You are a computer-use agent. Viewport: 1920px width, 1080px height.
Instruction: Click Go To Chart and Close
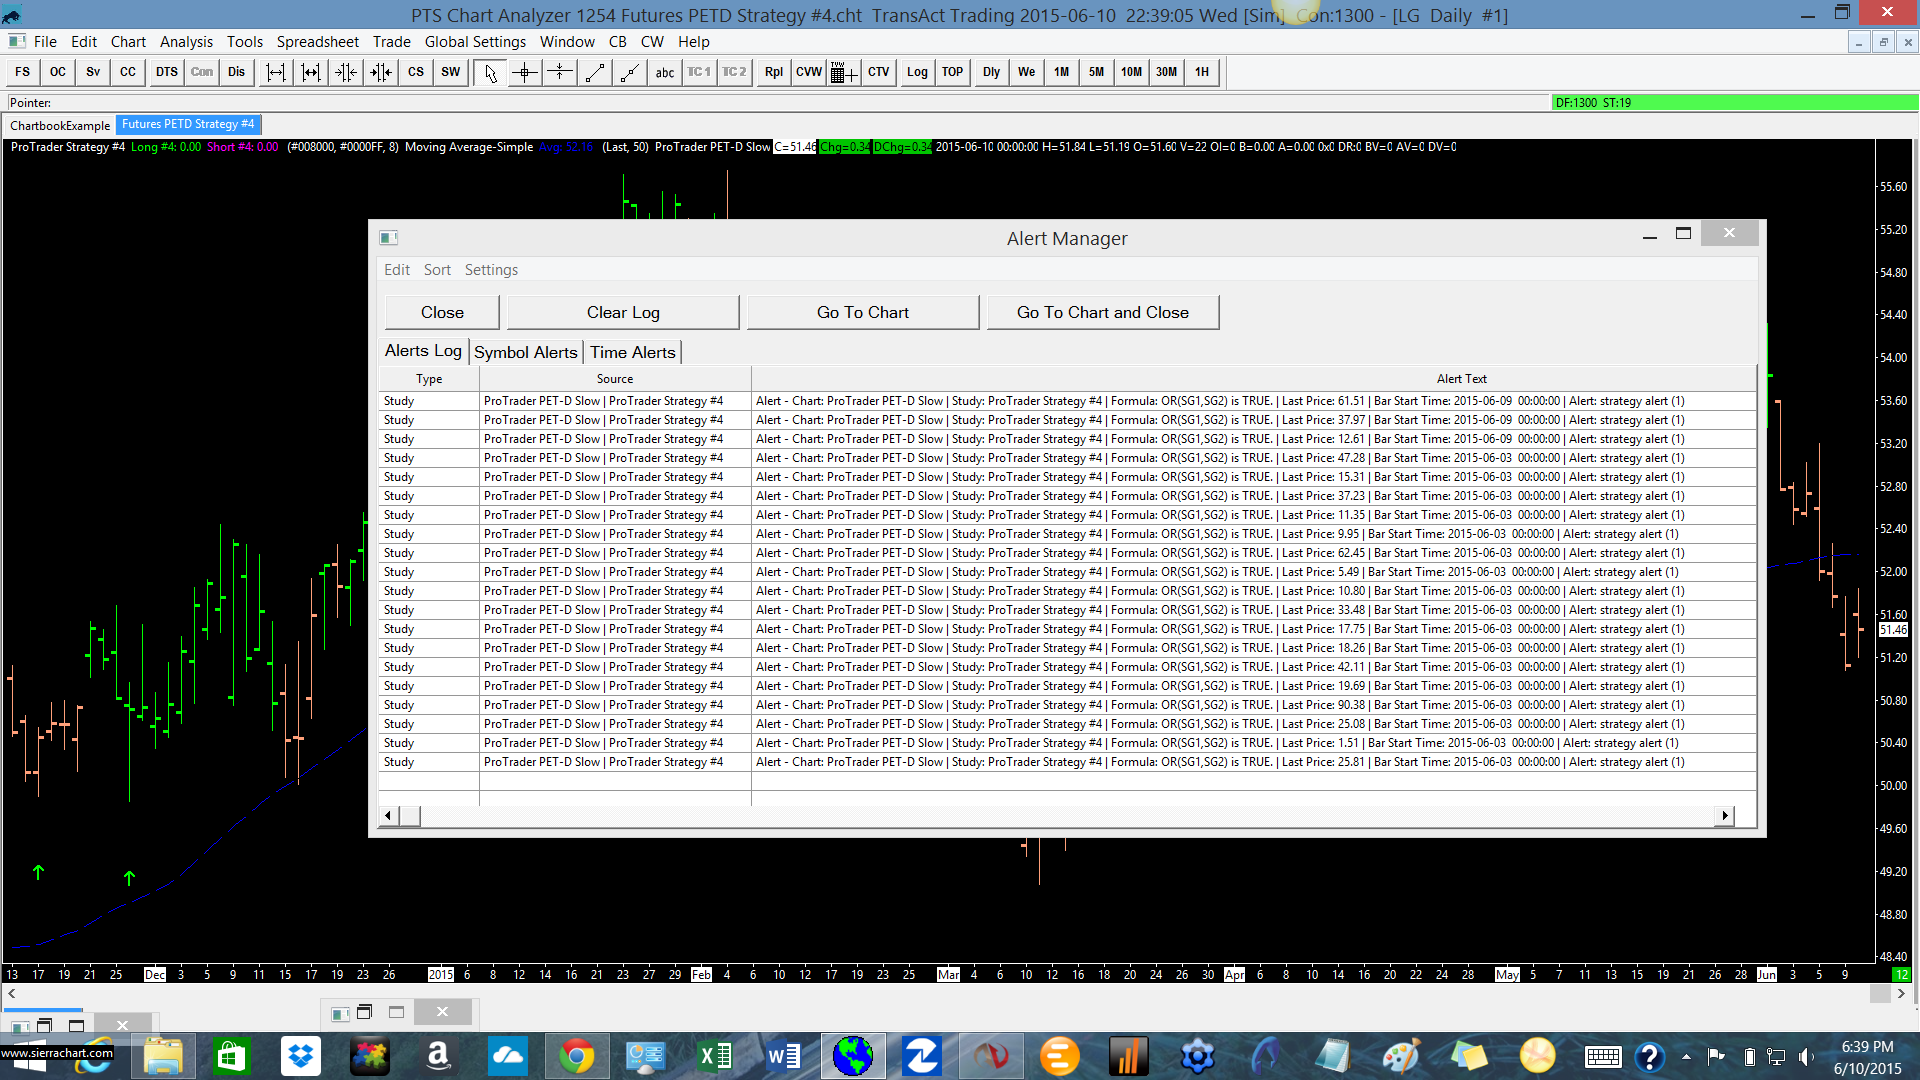(x=1102, y=312)
